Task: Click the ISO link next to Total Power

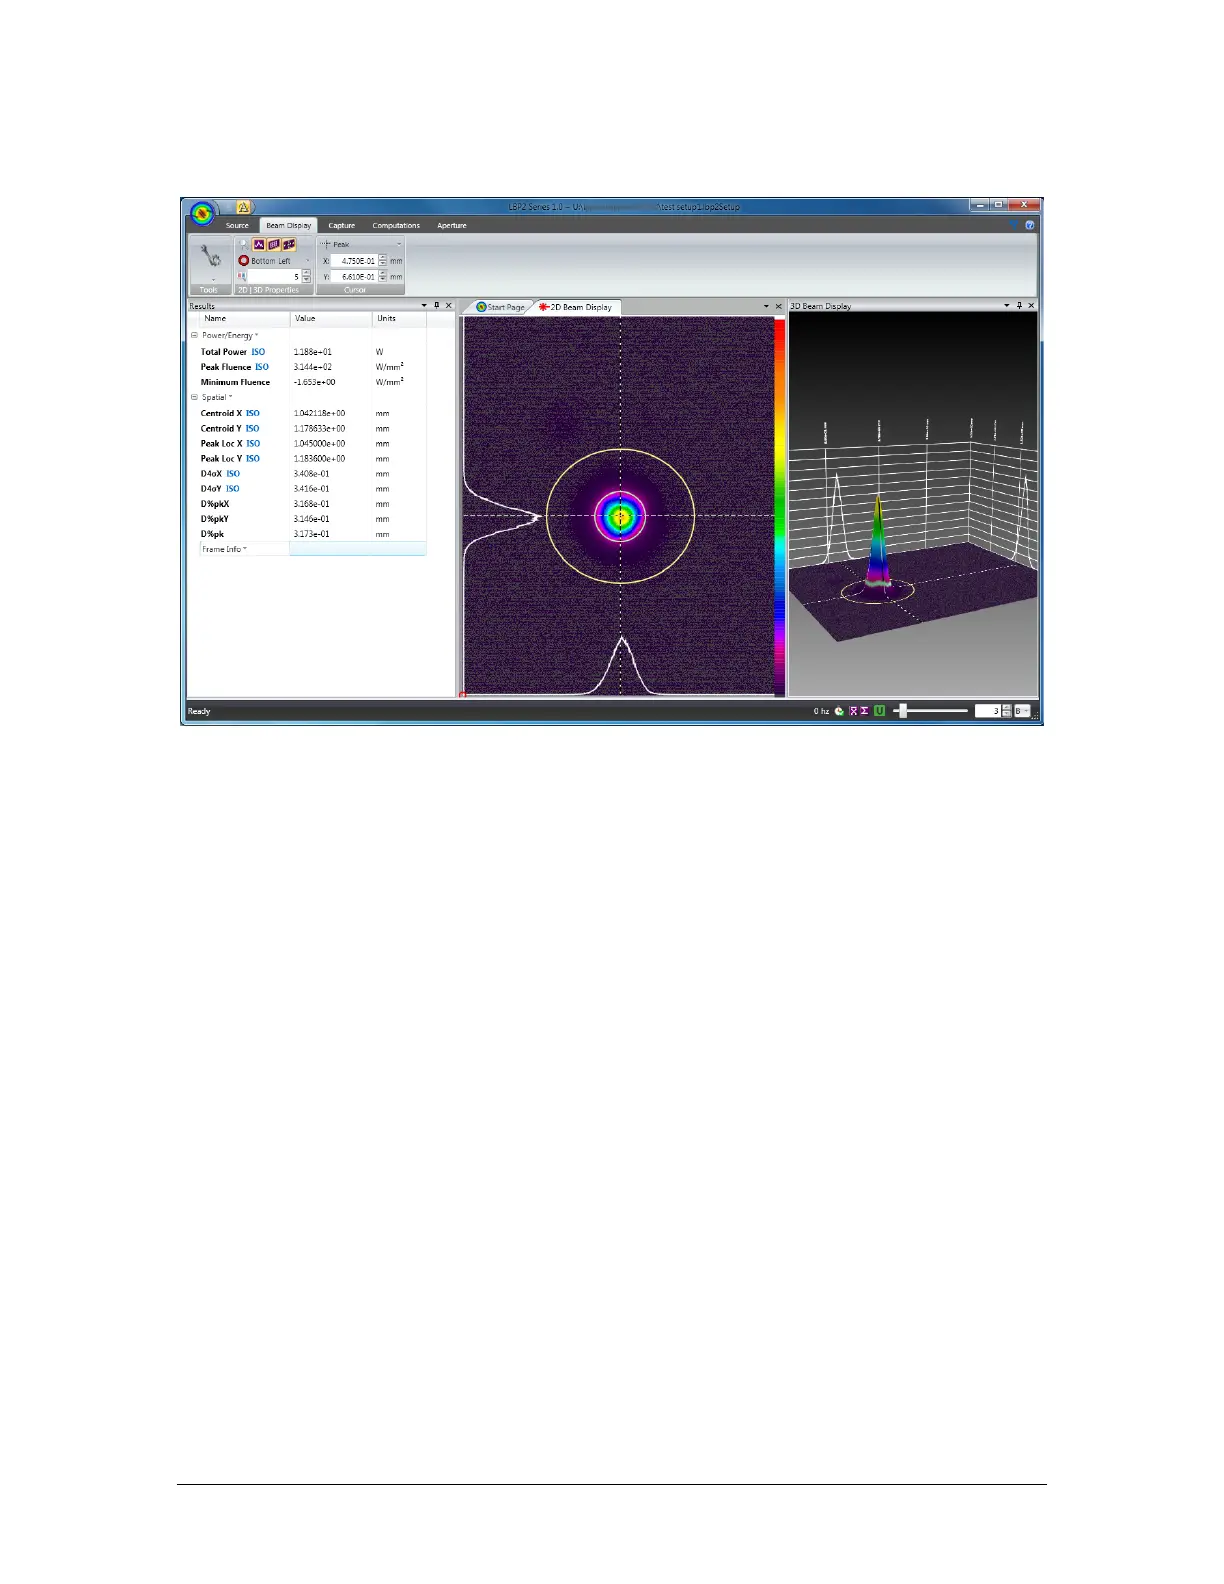Action: click(258, 352)
